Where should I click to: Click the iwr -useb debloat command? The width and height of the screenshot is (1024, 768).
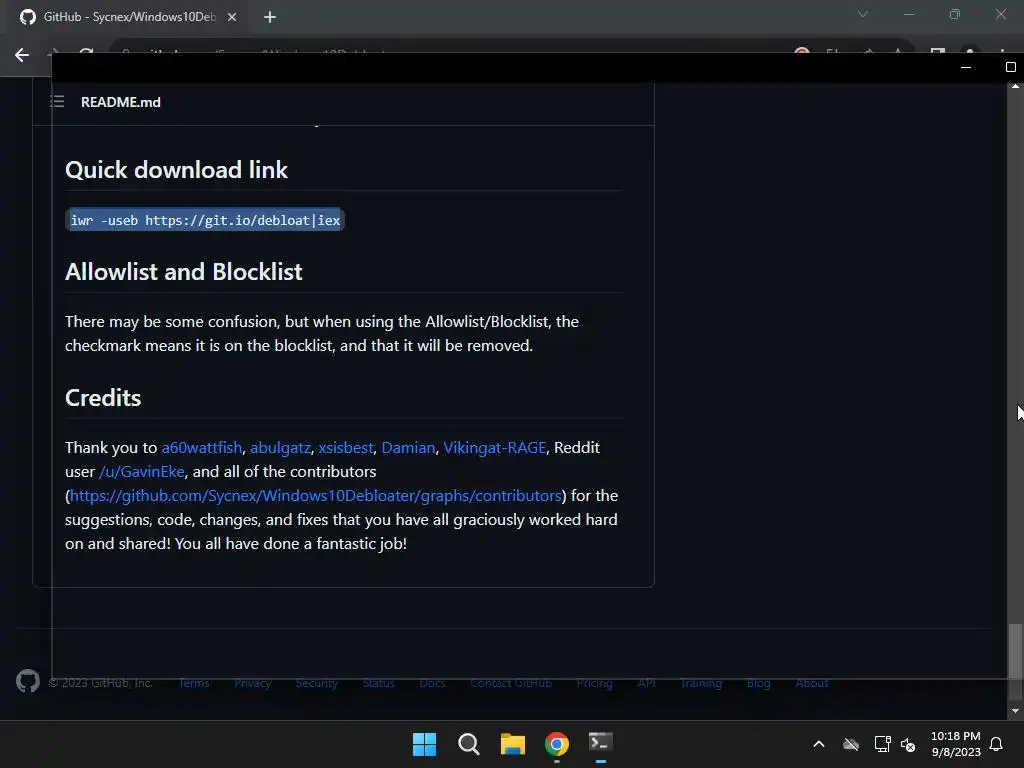tap(205, 220)
